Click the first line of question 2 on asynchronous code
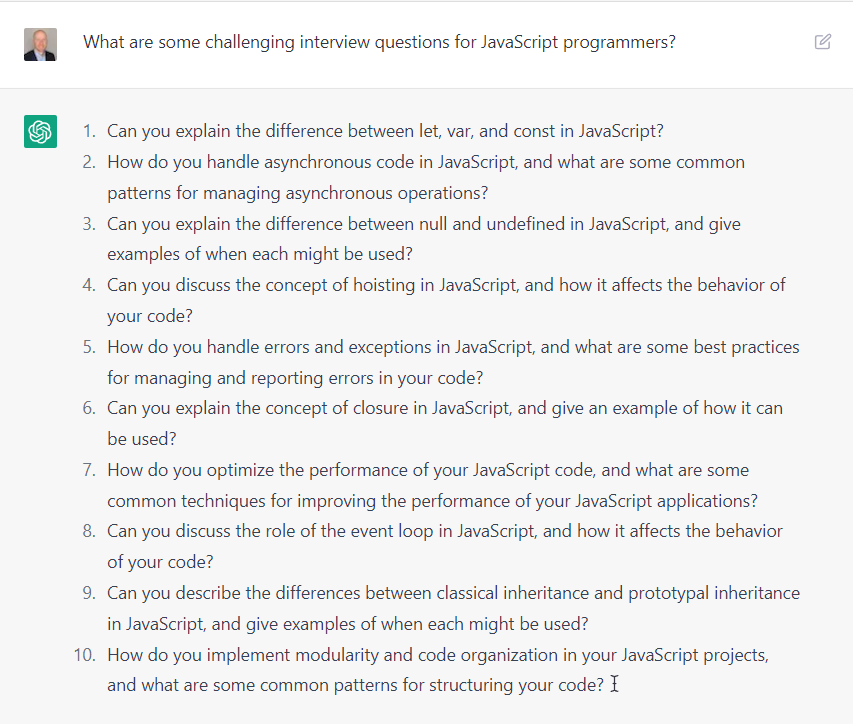The width and height of the screenshot is (853, 724). point(426,162)
